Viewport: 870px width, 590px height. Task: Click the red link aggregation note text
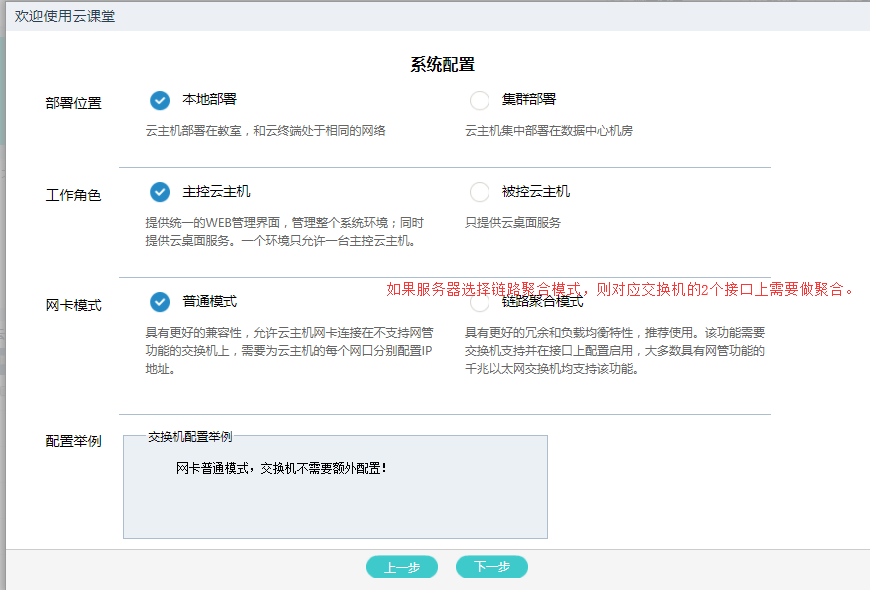(621, 290)
